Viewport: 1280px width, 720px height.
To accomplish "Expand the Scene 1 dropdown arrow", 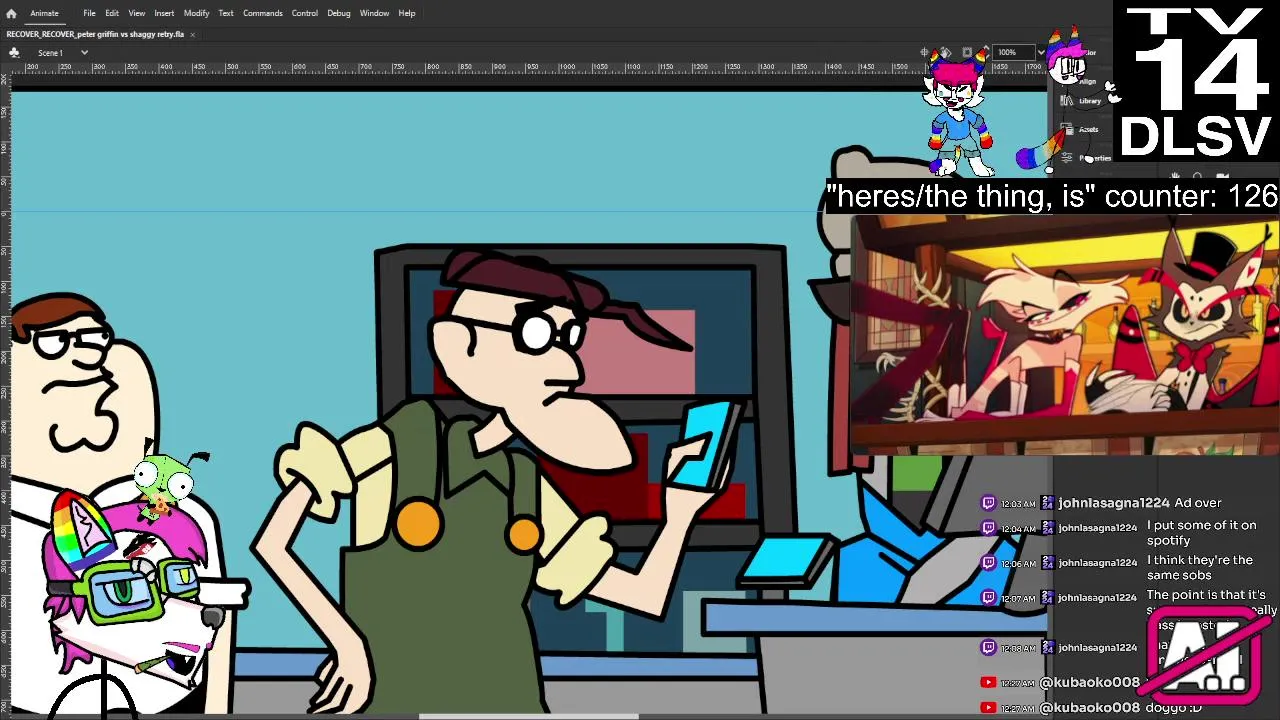I will [x=84, y=52].
